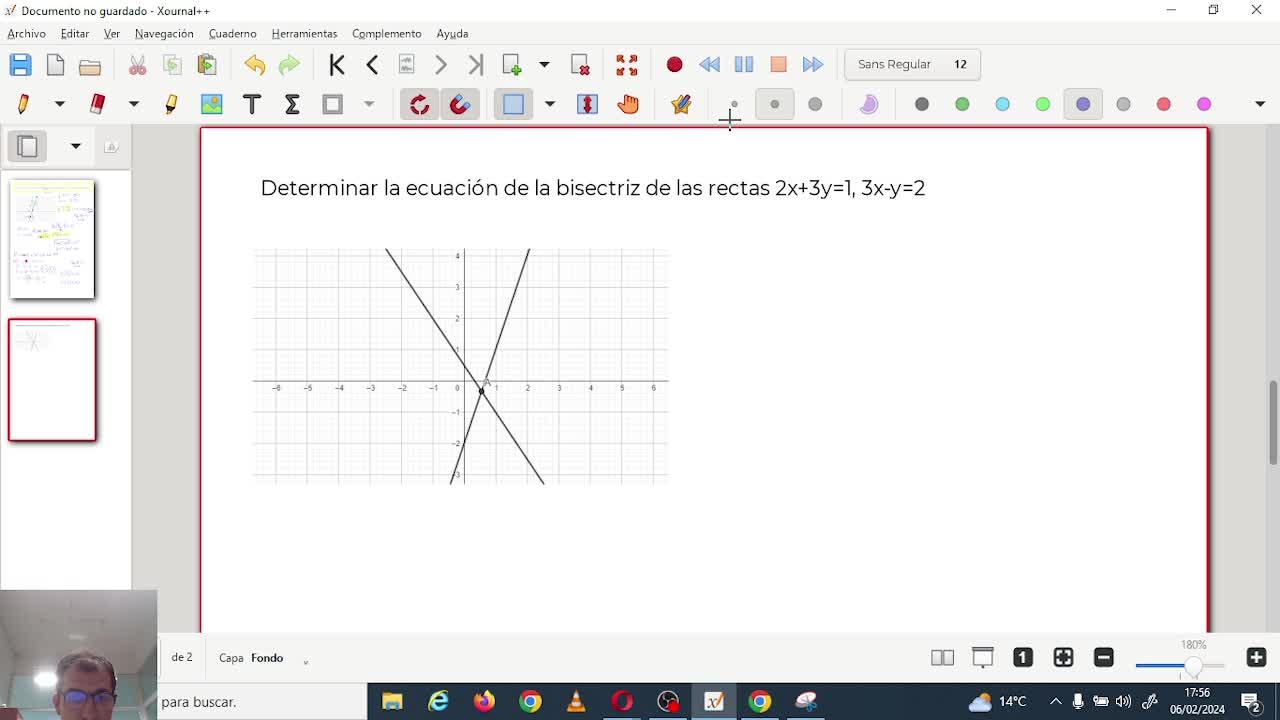1280x720 pixels.
Task: Go to the first page
Action: (337, 65)
